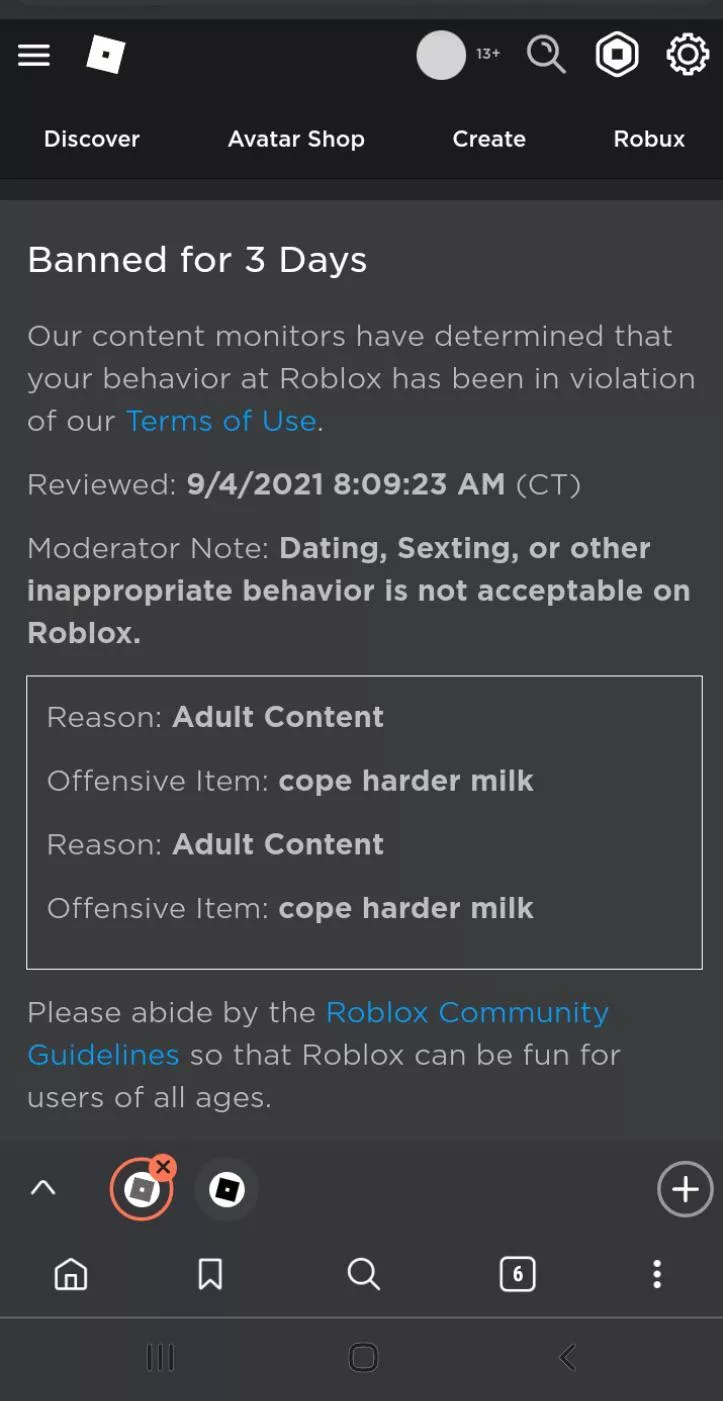Screen dimensions: 723x1401
Task: Open the browser three-dot menu
Action: tap(656, 1274)
